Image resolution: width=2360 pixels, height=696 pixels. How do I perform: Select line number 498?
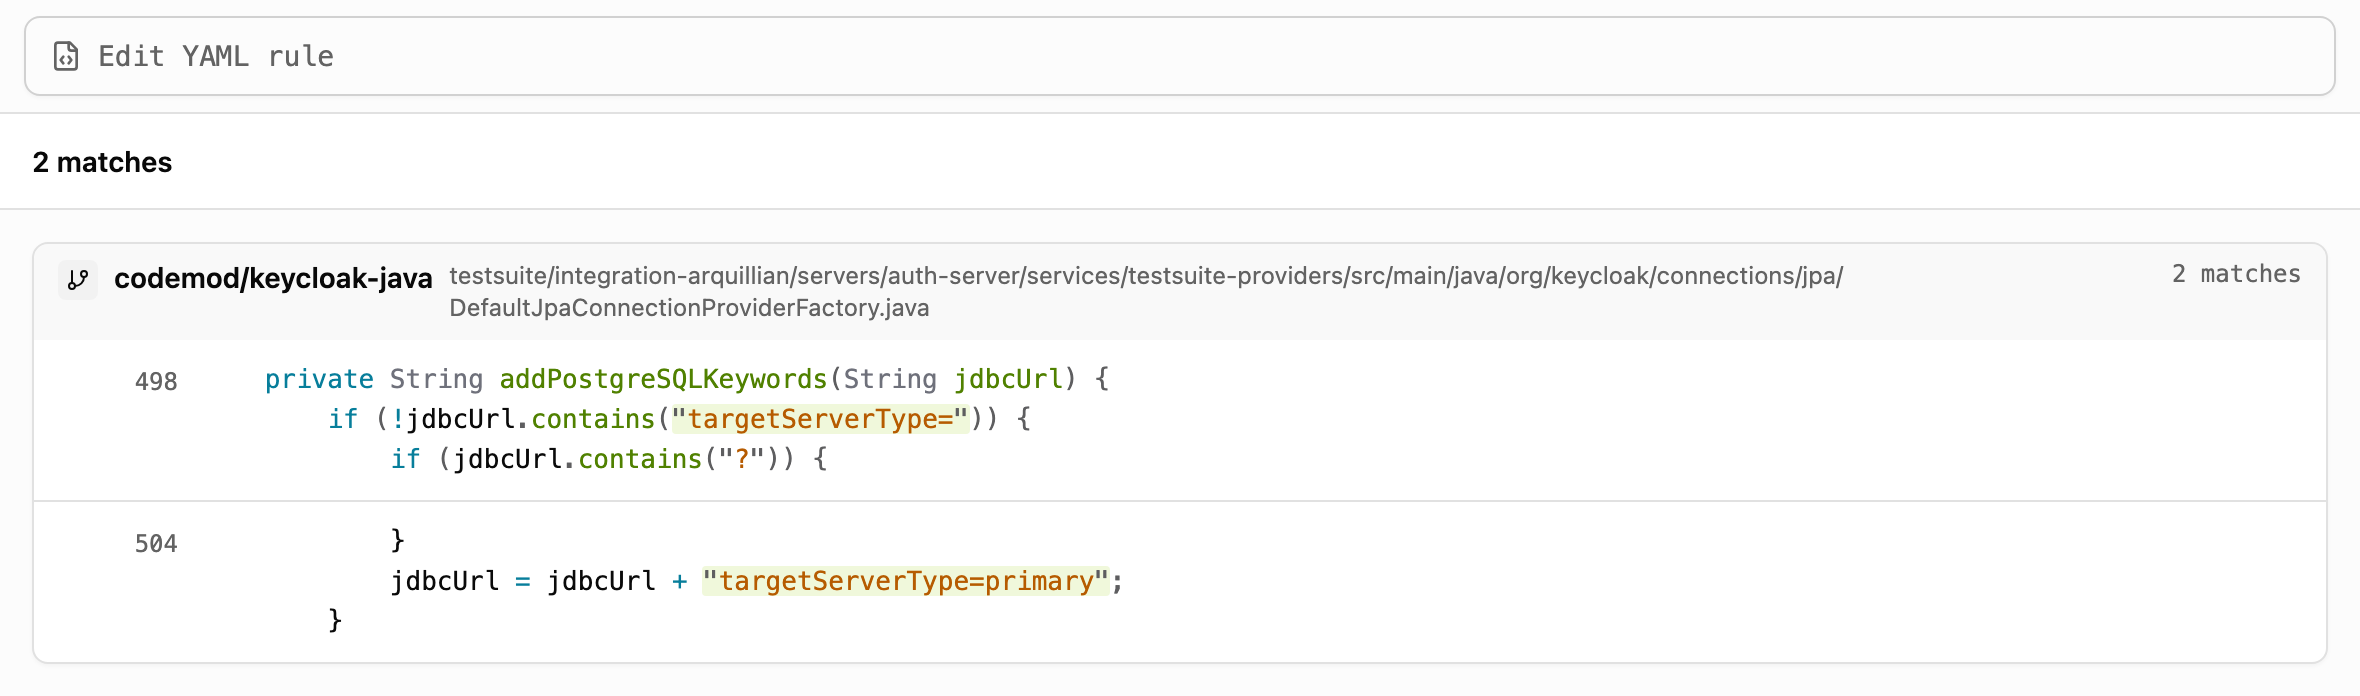[156, 381]
